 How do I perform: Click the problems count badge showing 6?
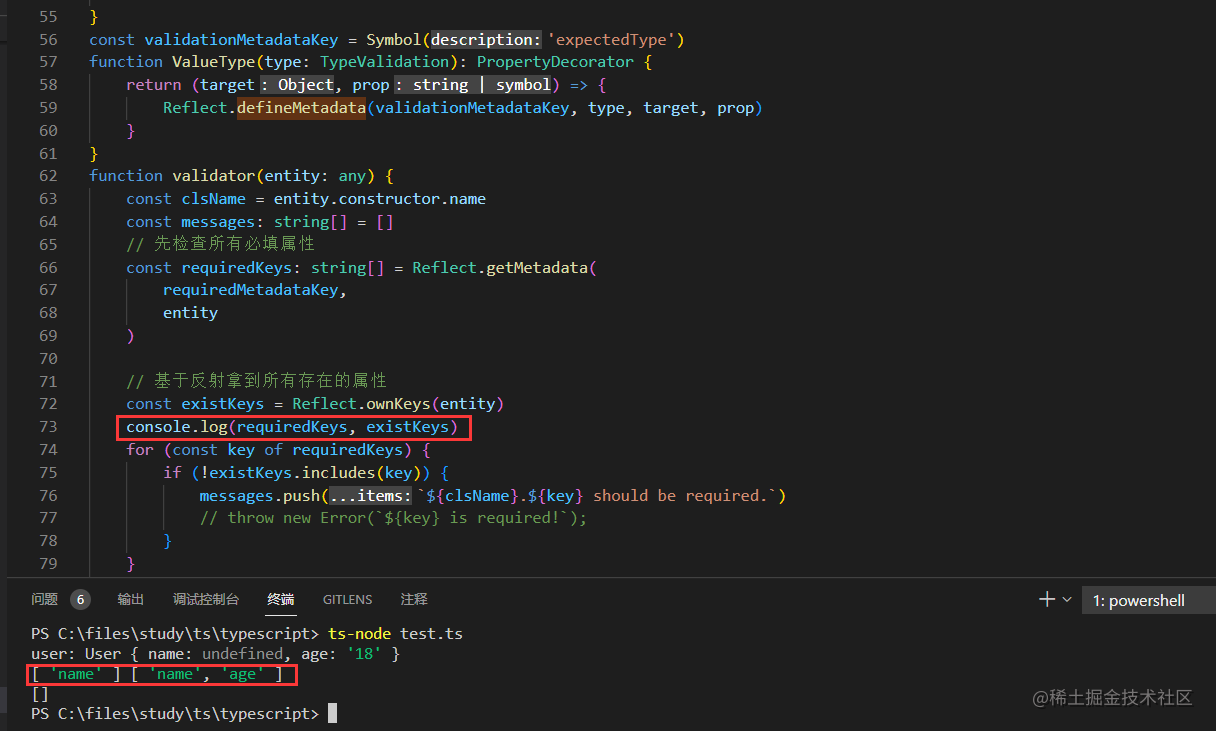[80, 599]
